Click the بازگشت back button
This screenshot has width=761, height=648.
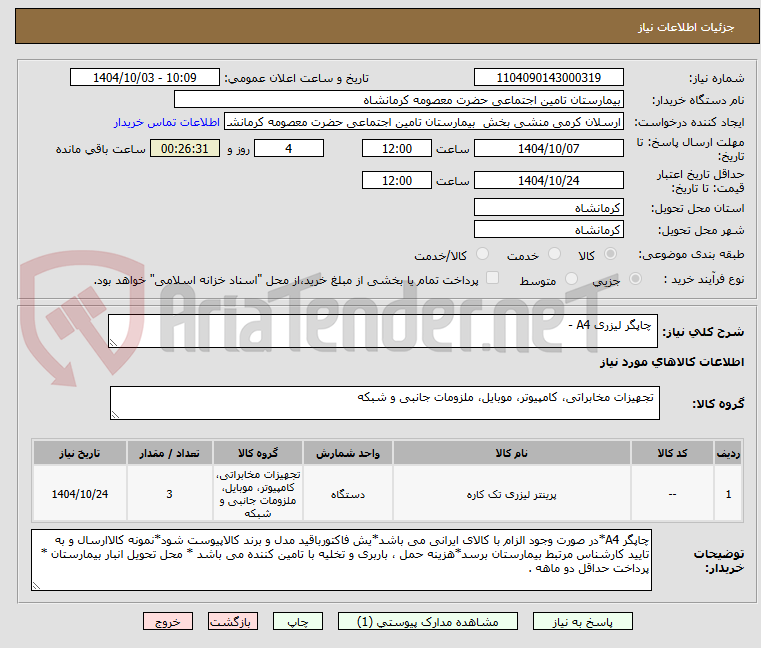tap(232, 621)
